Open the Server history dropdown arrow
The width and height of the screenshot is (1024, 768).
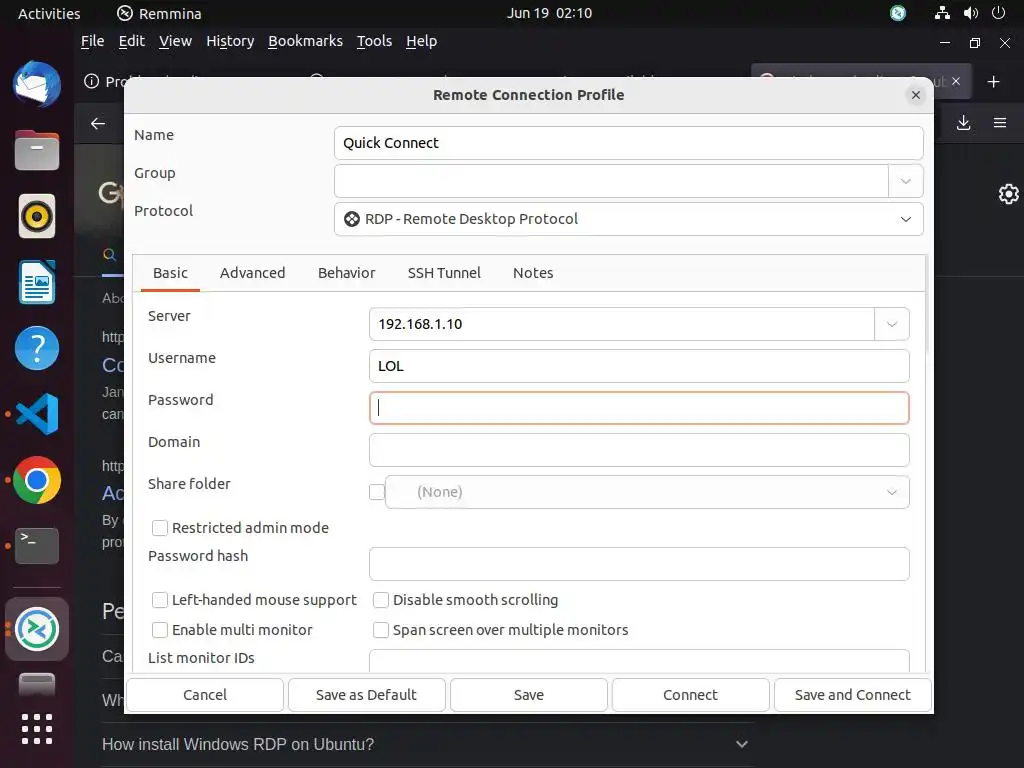(x=892, y=324)
